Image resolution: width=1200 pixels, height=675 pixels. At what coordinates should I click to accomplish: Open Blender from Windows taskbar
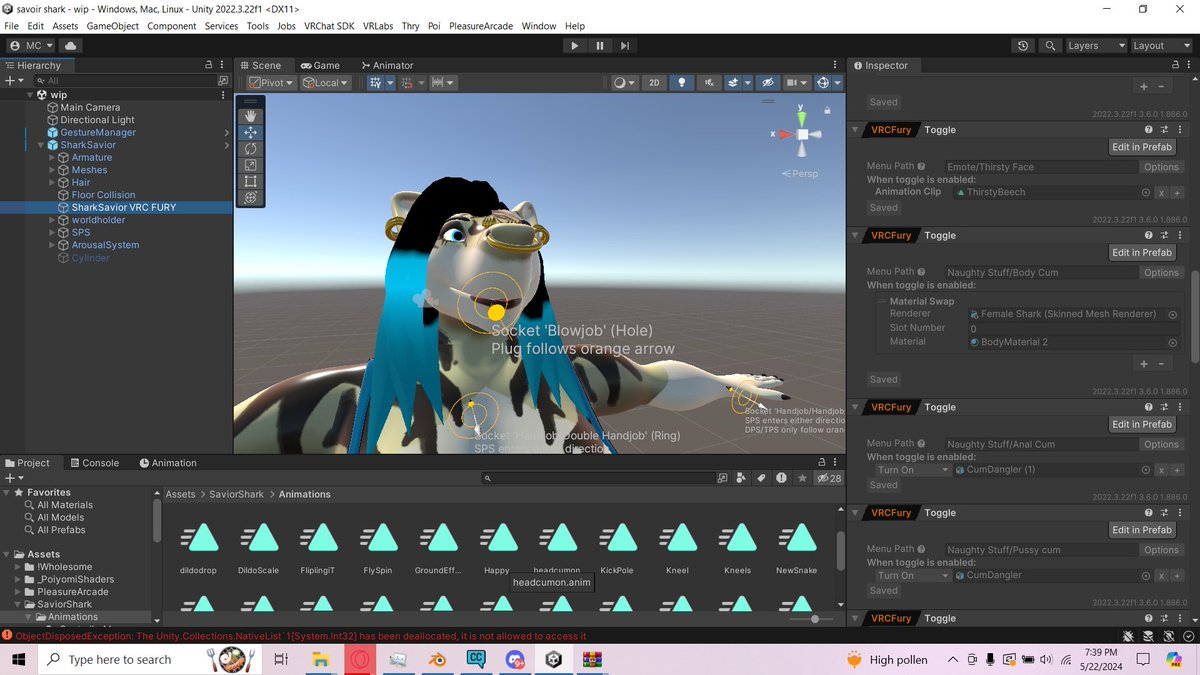tap(435, 660)
